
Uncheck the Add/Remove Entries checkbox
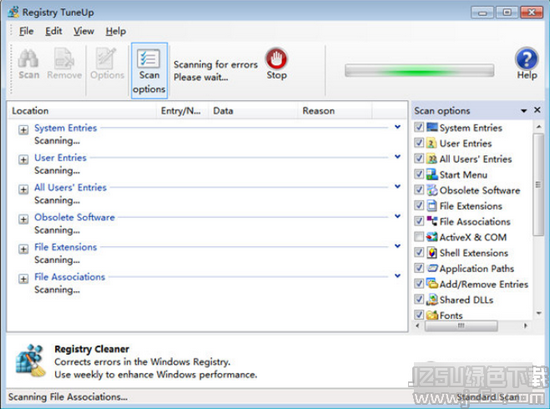point(419,283)
